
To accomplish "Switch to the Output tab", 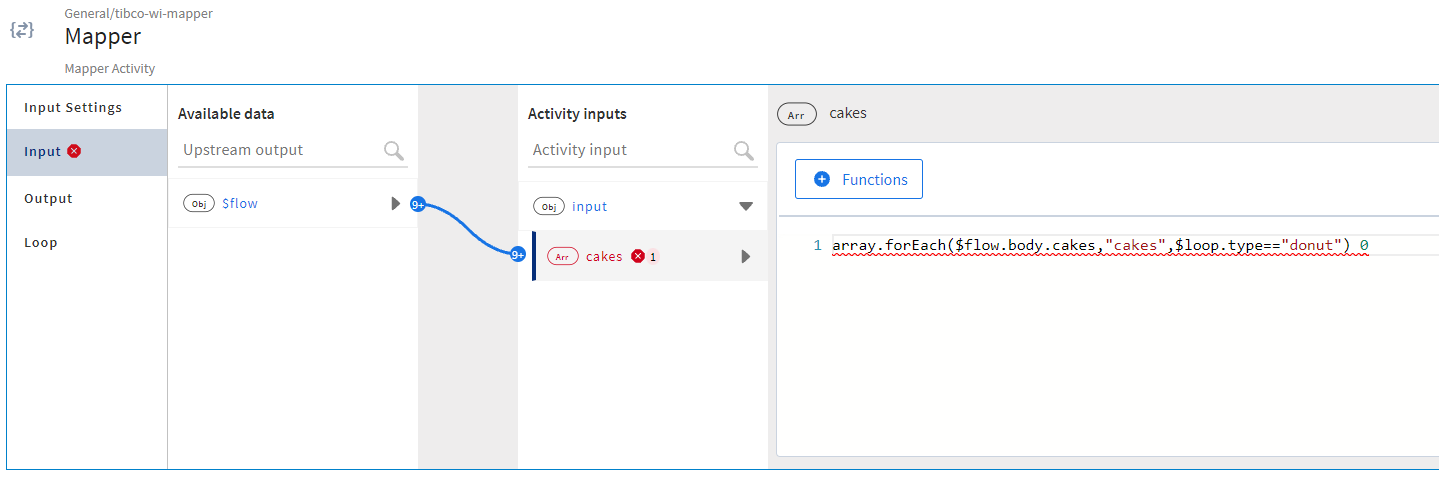I will pyautogui.click(x=48, y=199).
